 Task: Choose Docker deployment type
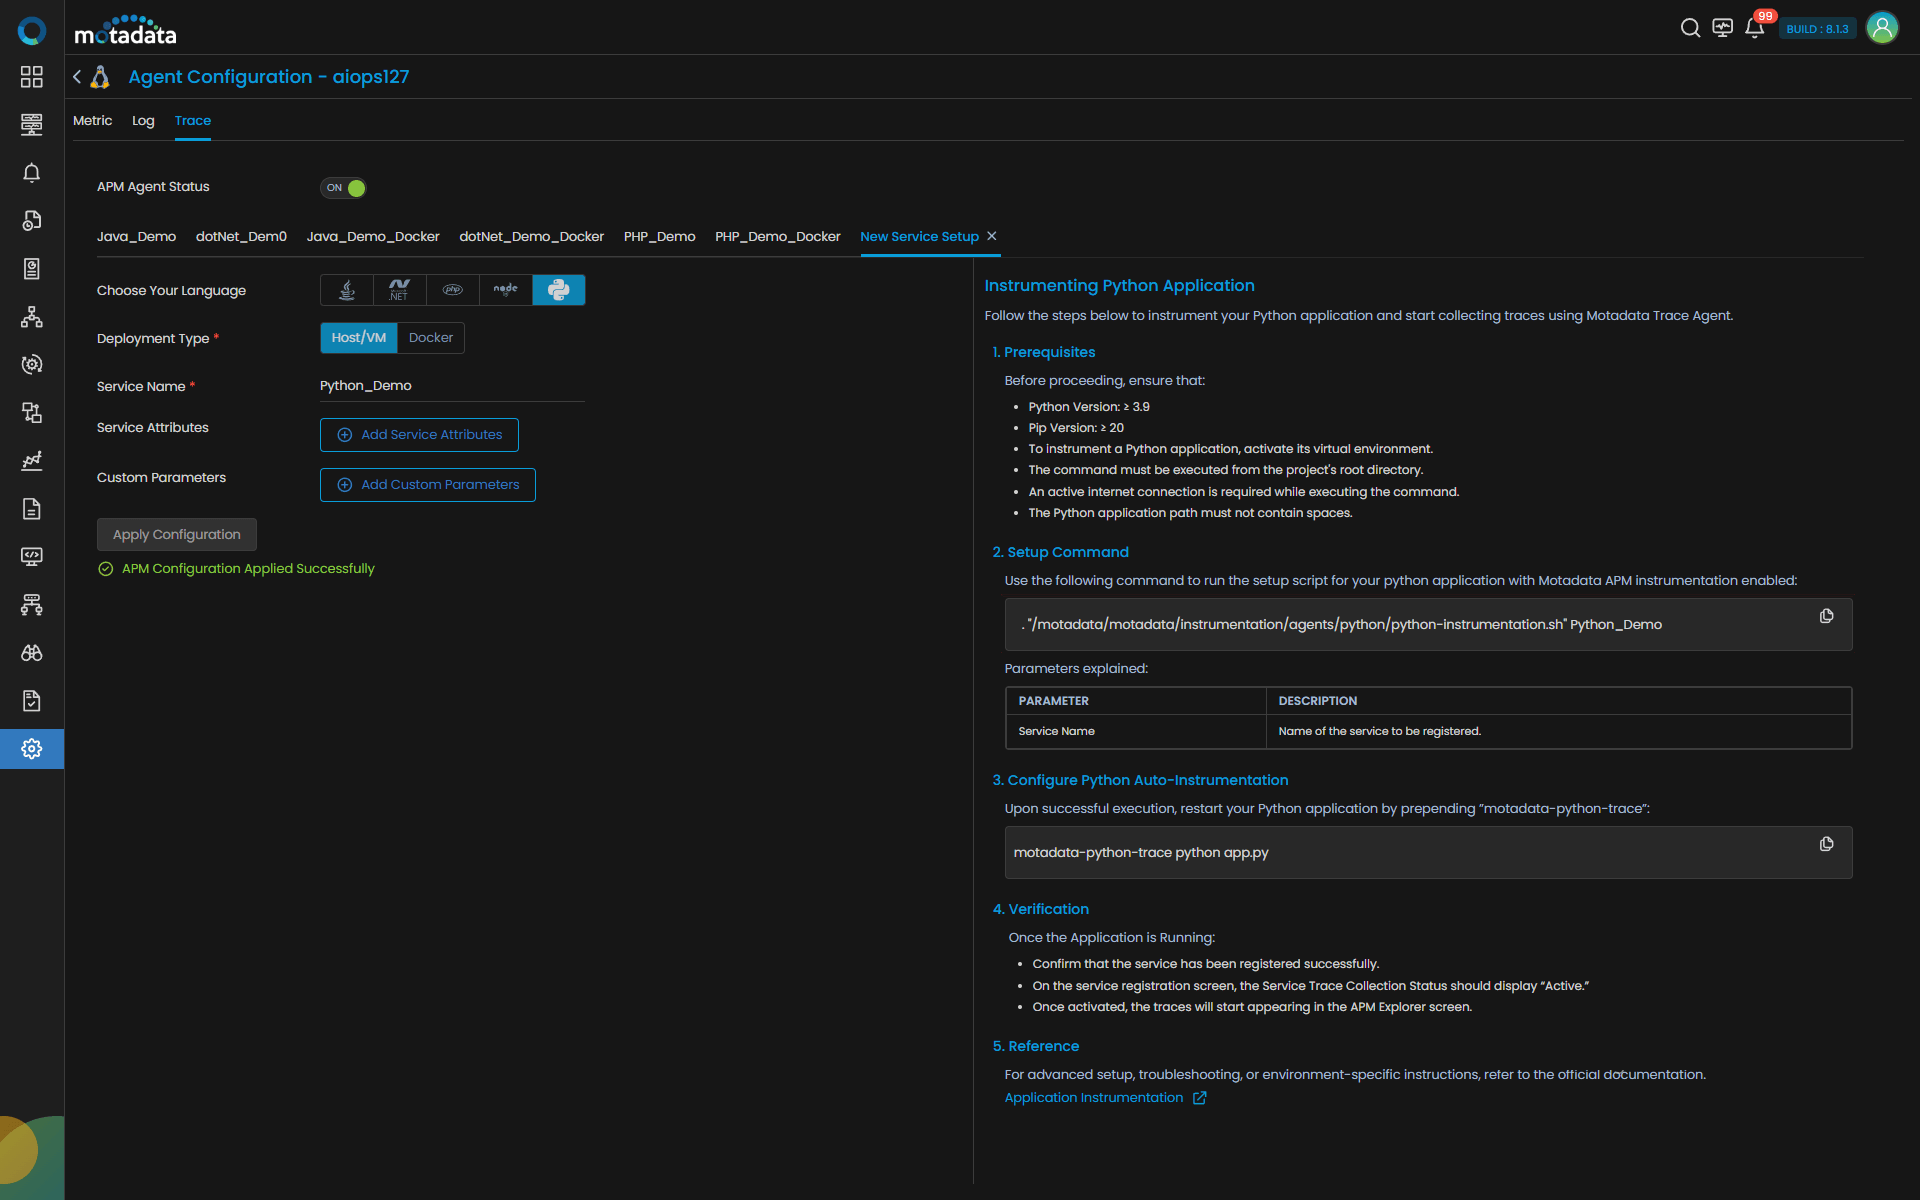coord(431,338)
